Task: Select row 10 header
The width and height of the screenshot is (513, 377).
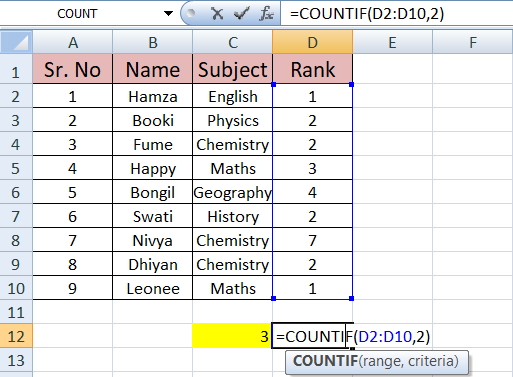Action: [16, 288]
